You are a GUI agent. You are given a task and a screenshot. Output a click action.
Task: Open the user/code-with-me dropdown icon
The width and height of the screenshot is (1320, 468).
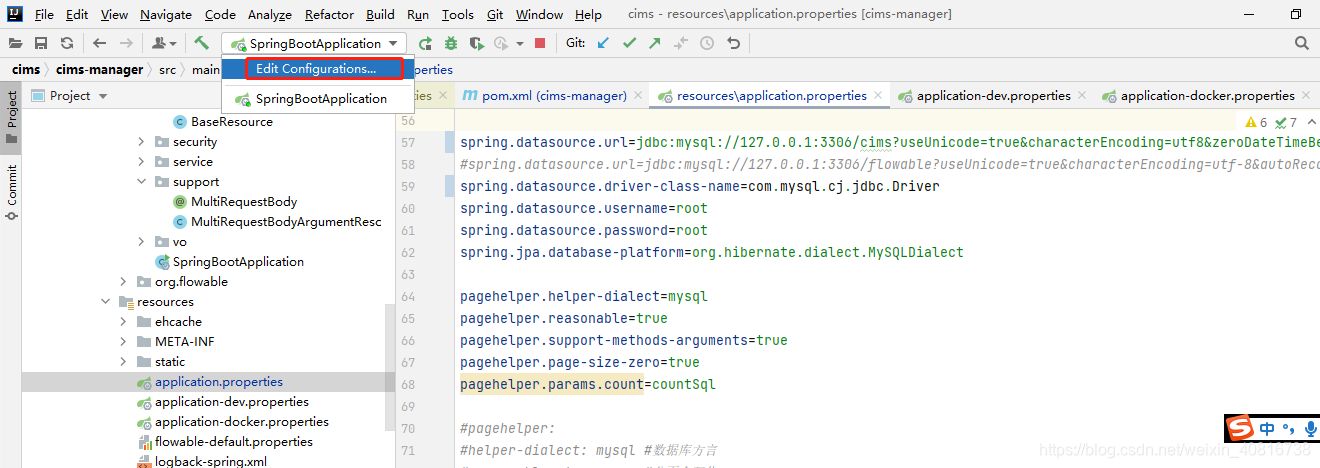pos(164,43)
